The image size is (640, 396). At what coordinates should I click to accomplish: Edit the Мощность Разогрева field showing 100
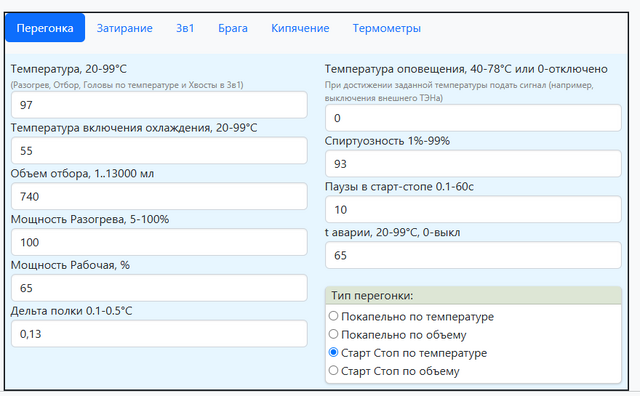pyautogui.click(x=159, y=242)
